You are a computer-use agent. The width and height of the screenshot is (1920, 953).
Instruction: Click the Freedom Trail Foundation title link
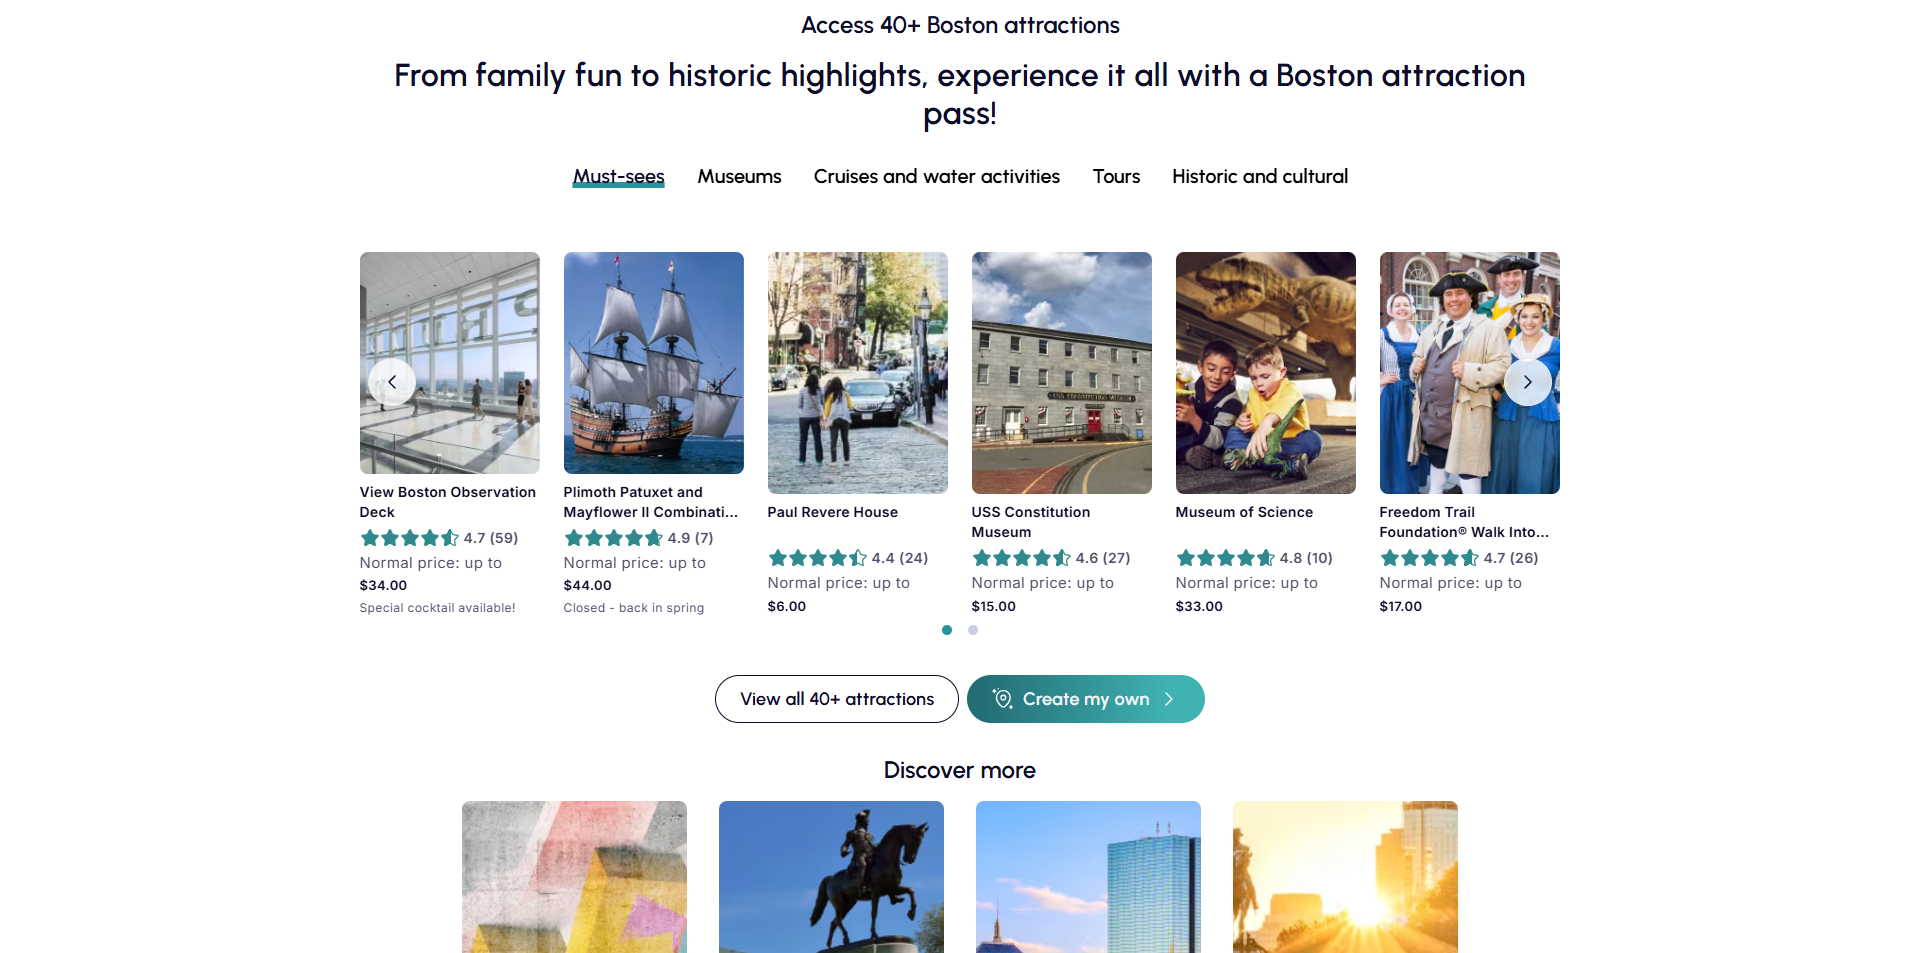point(1463,522)
